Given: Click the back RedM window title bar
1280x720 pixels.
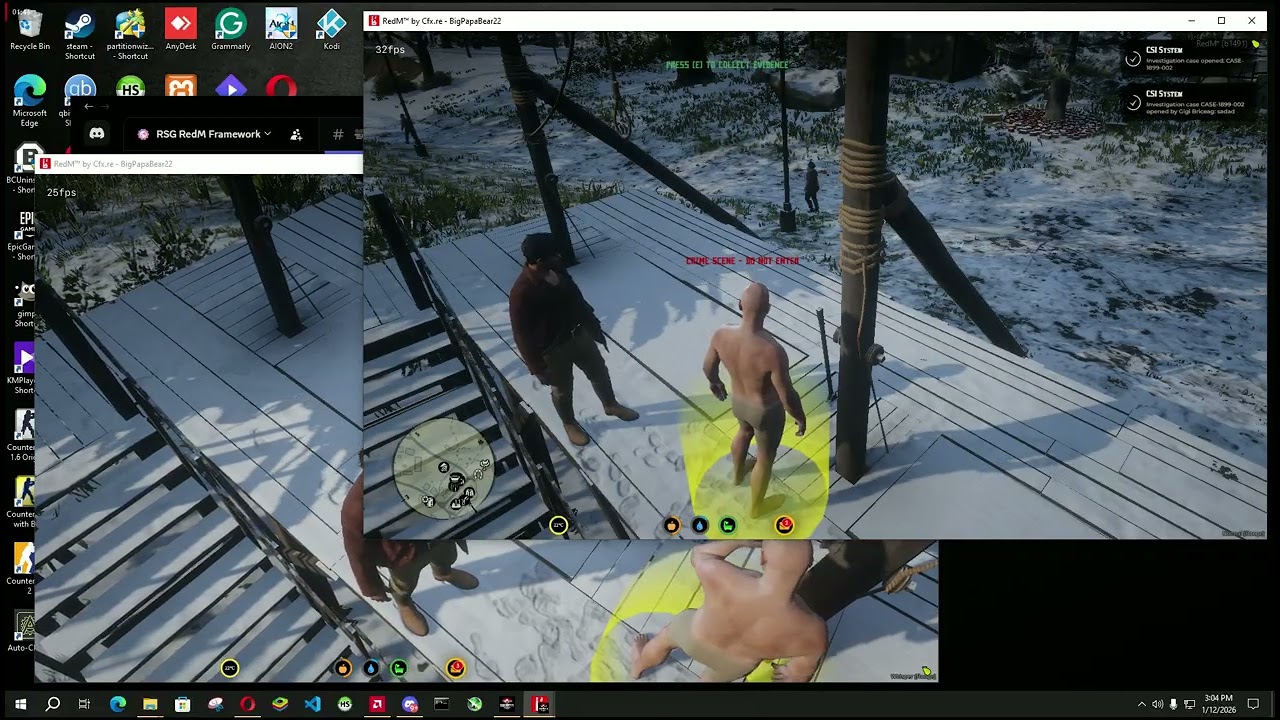Looking at the screenshot, I should coord(198,164).
